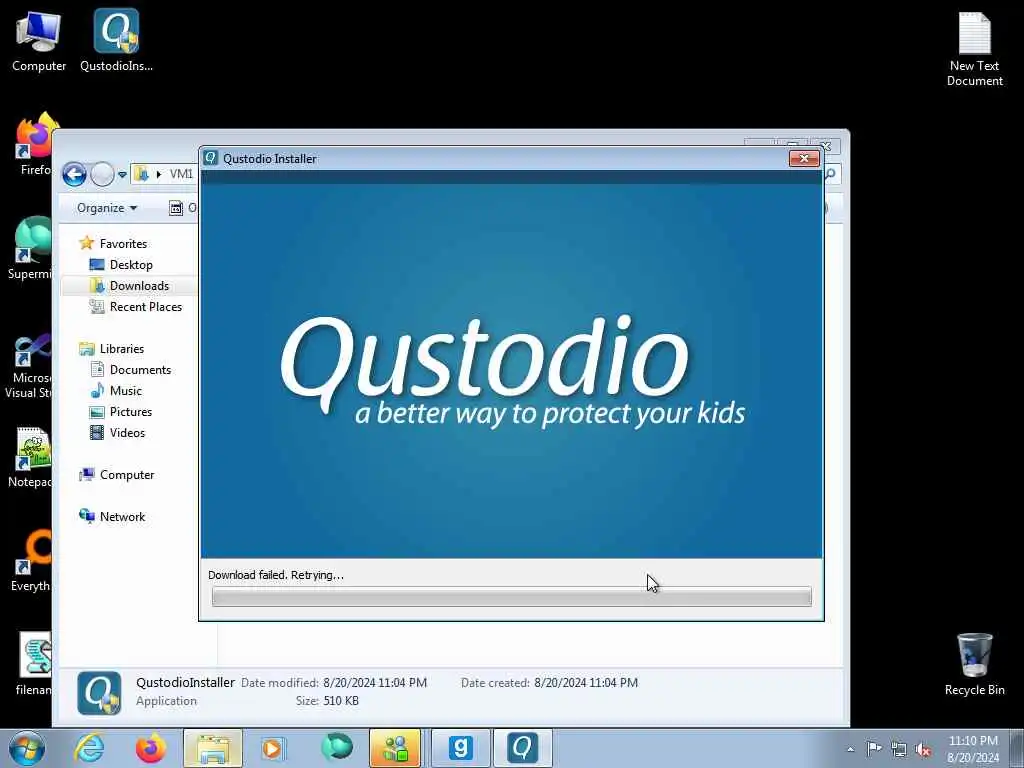Select the Firefox desktop shortcut
This screenshot has height=768, width=1024.
(34, 144)
